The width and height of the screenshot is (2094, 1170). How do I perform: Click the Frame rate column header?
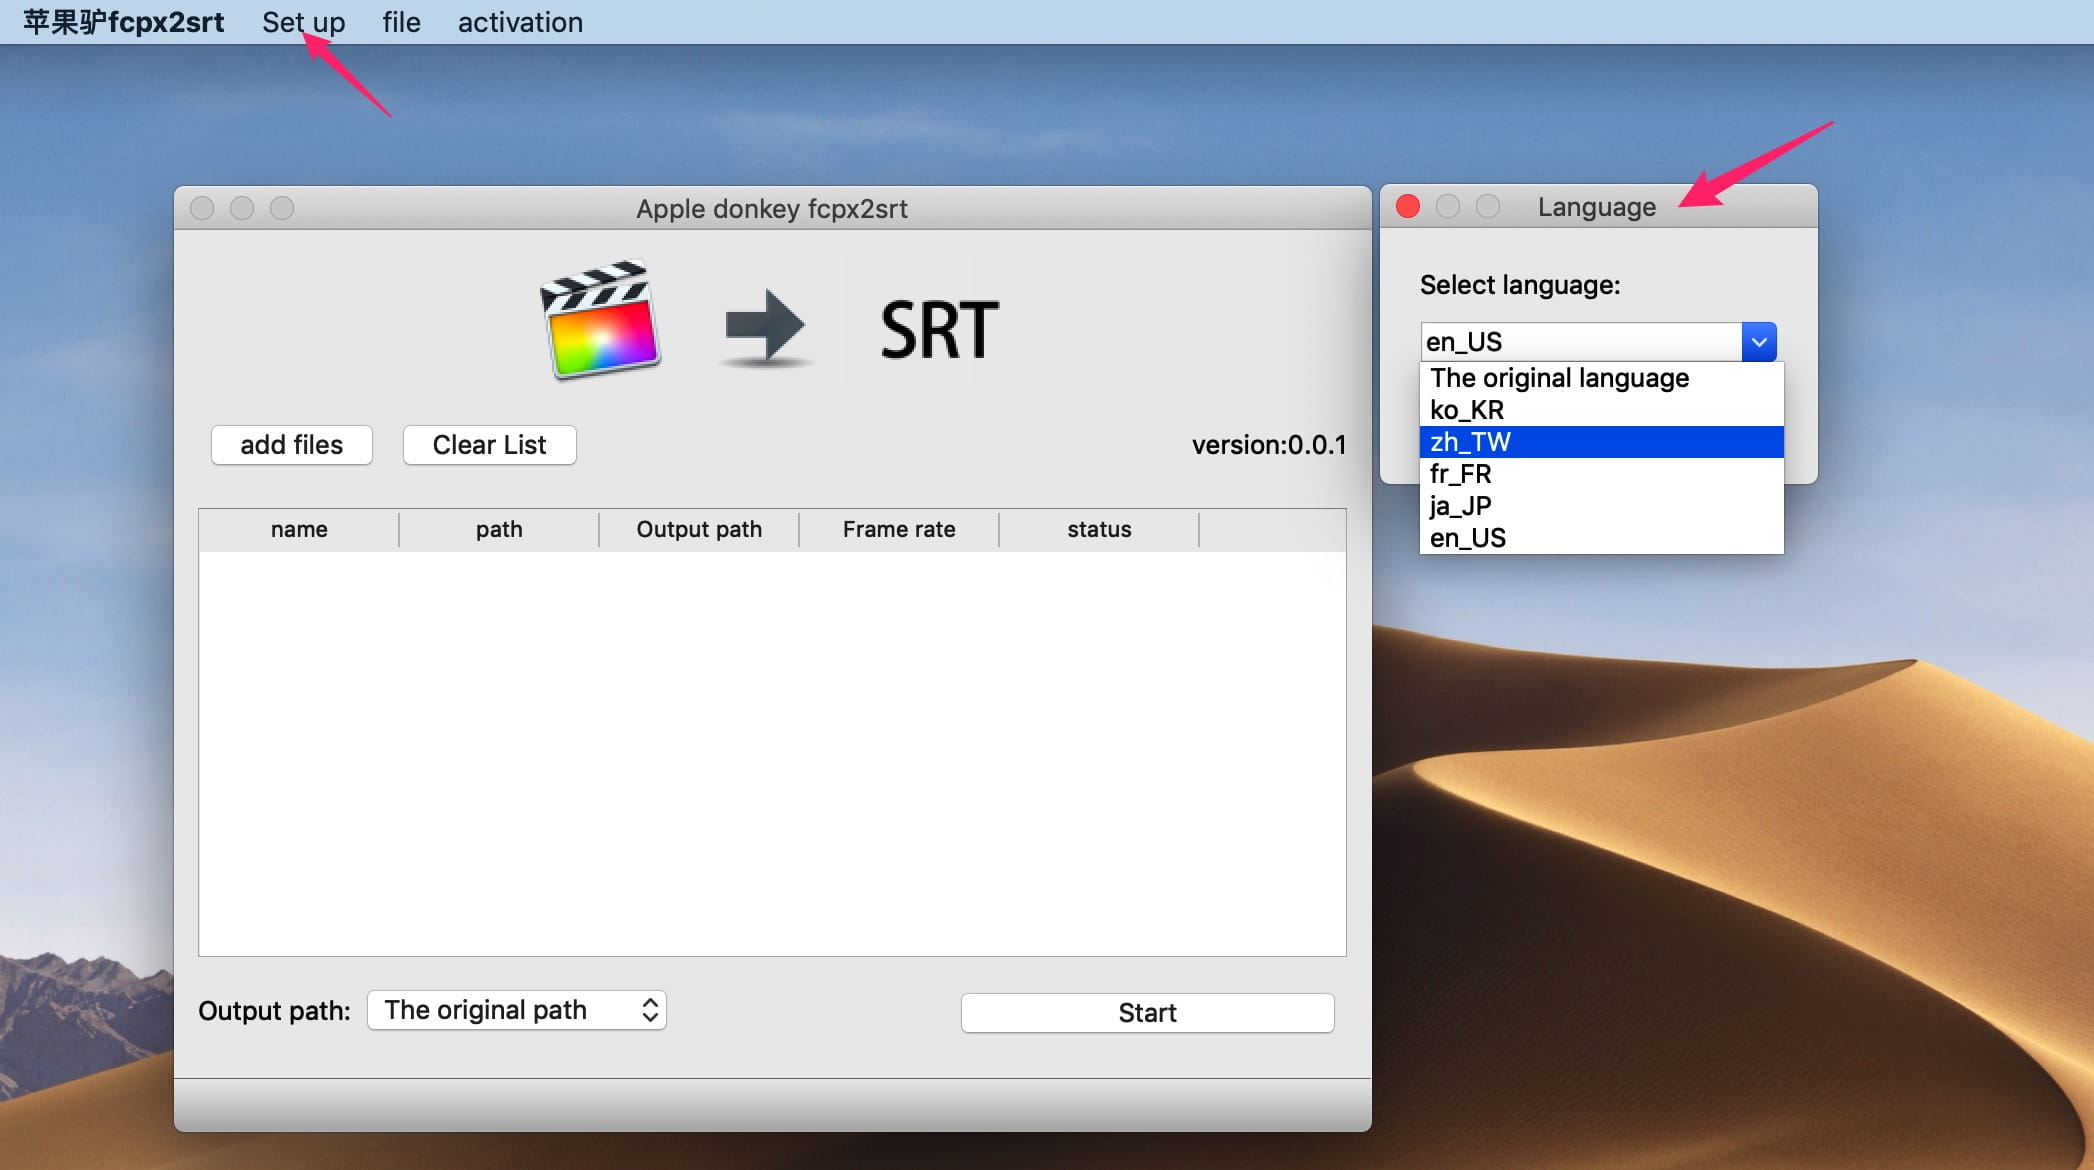[x=899, y=530]
